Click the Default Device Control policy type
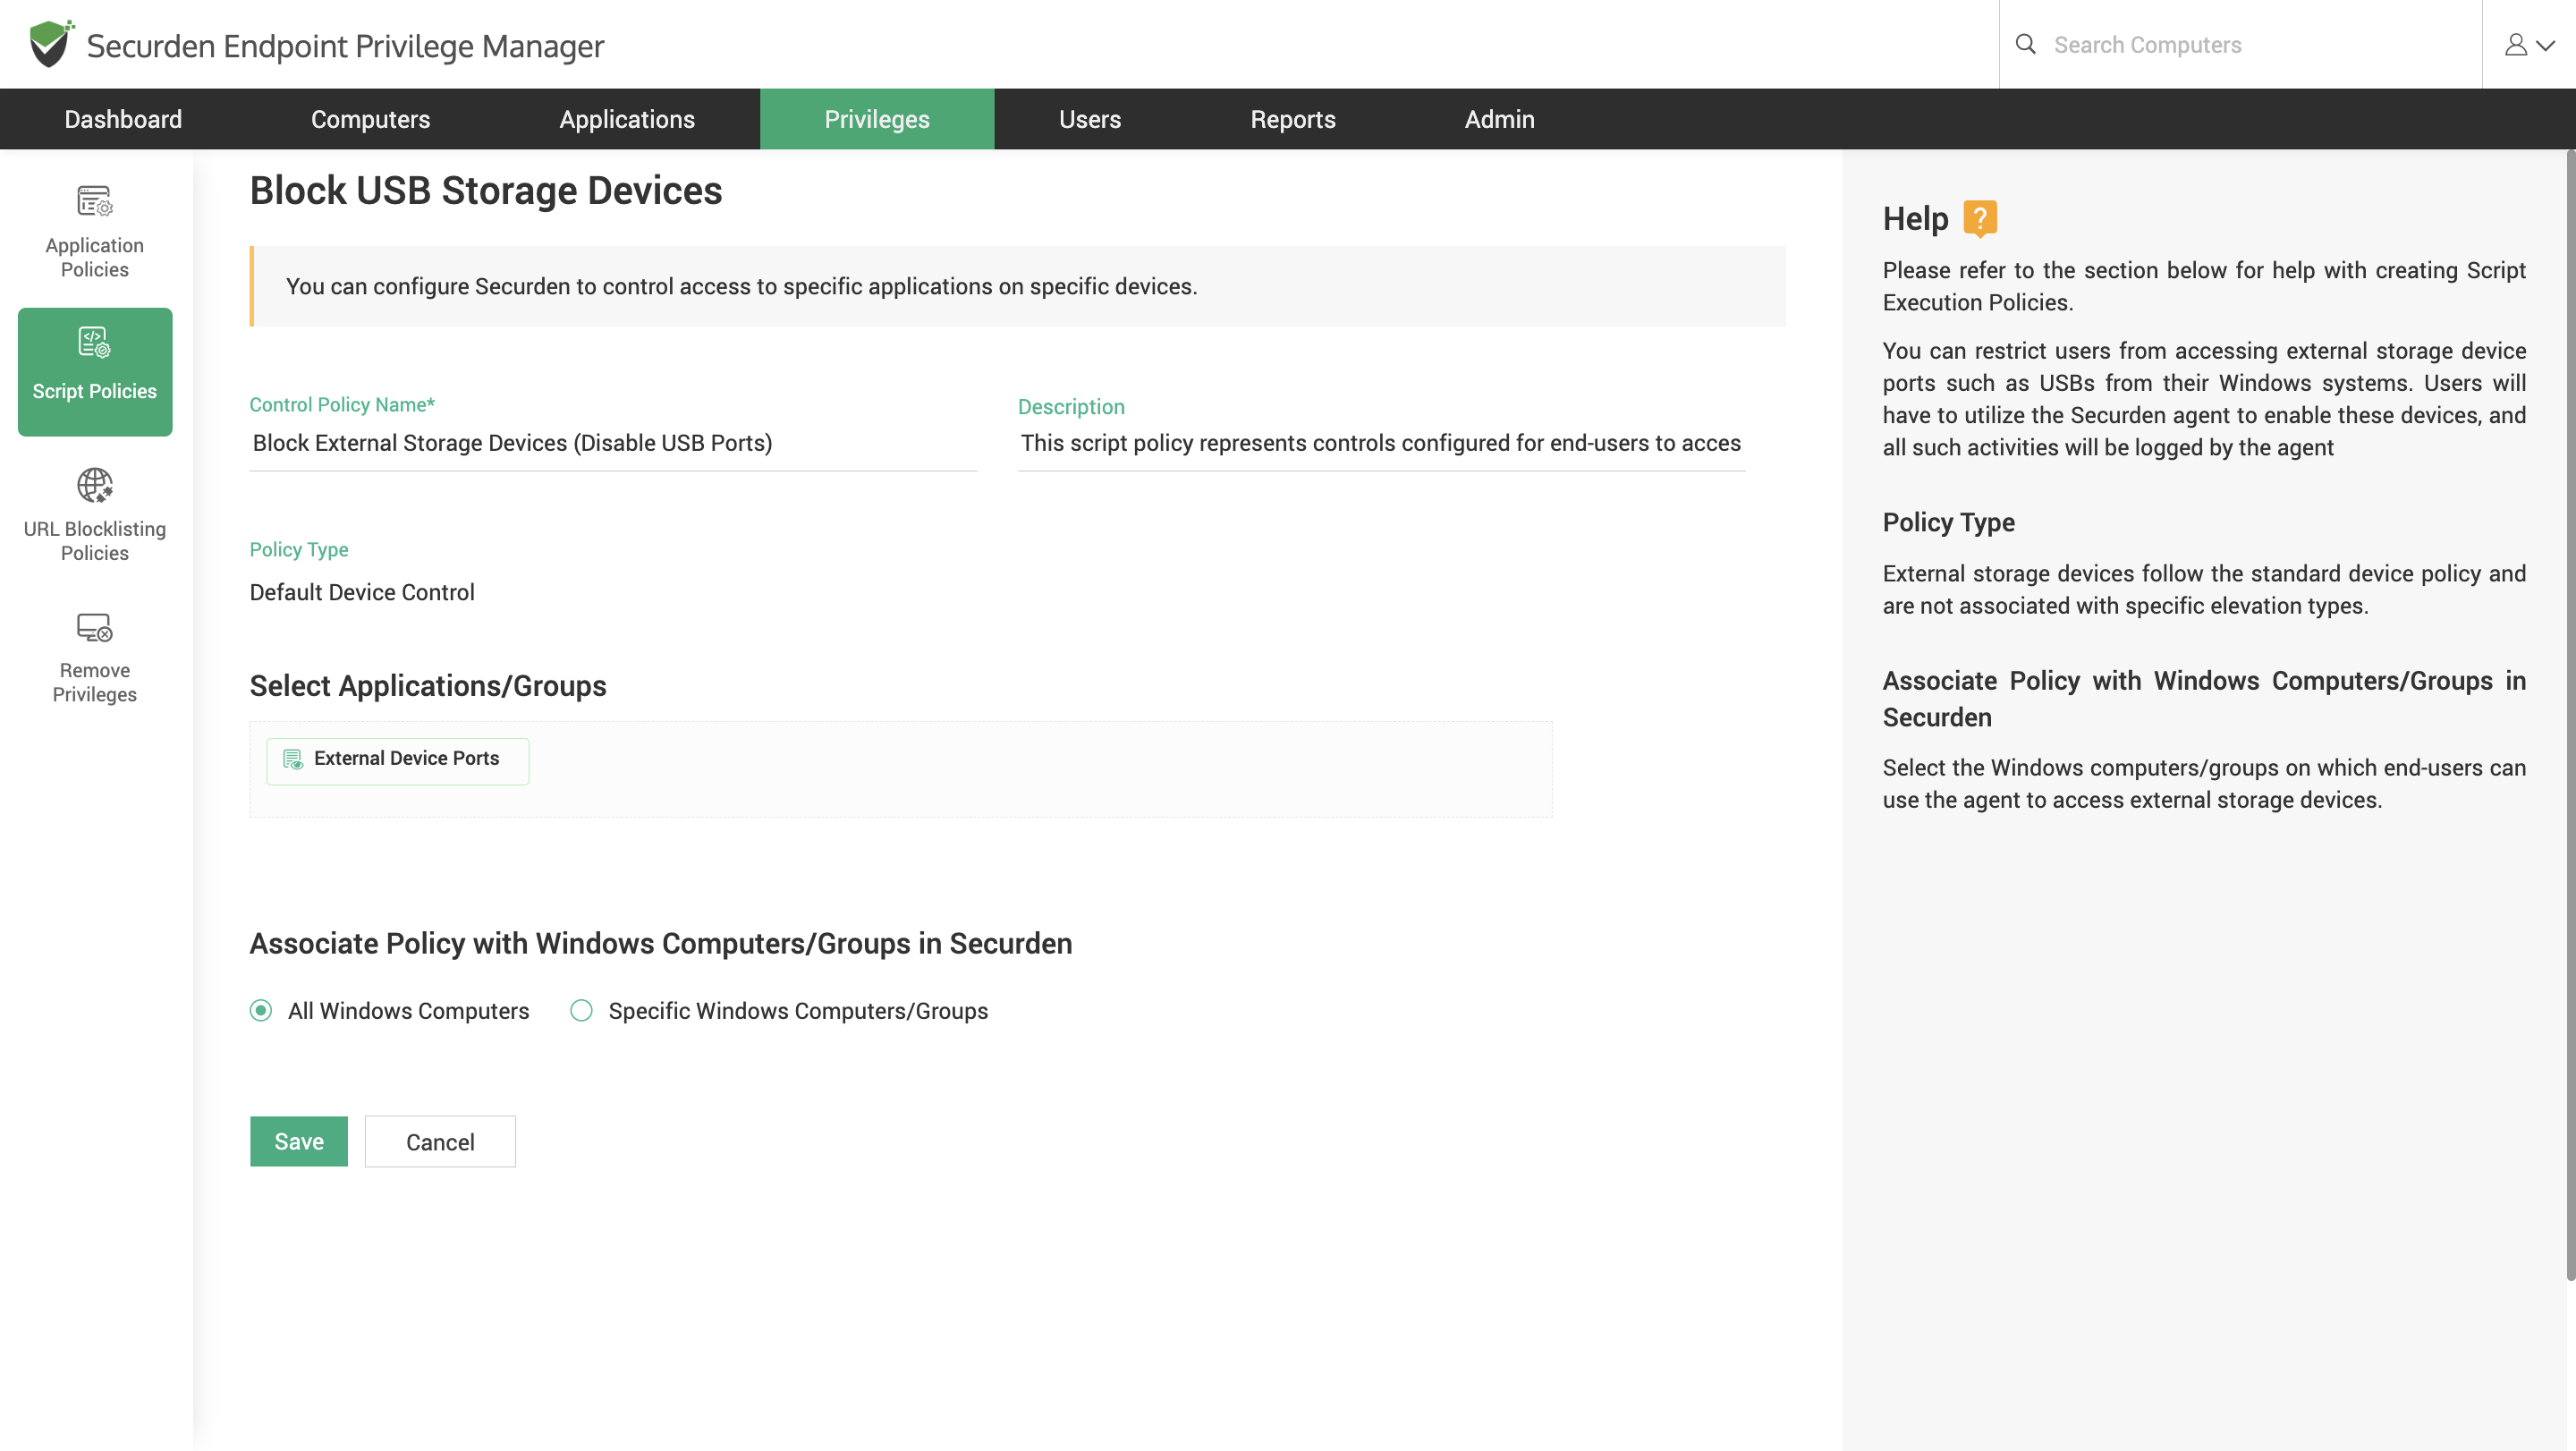 point(362,592)
